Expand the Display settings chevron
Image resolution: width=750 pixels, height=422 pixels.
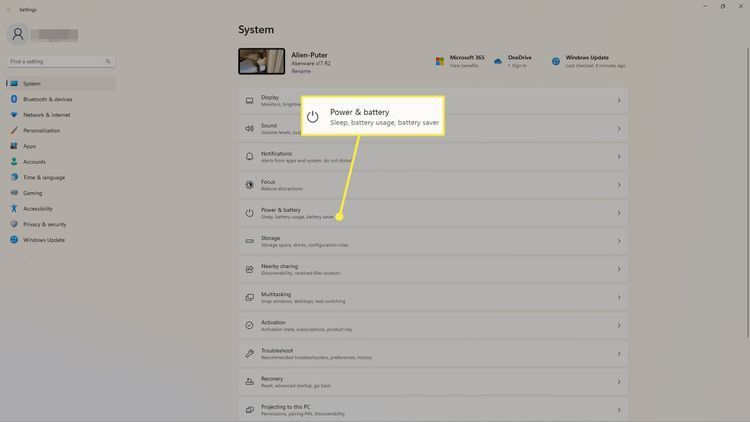[619, 100]
